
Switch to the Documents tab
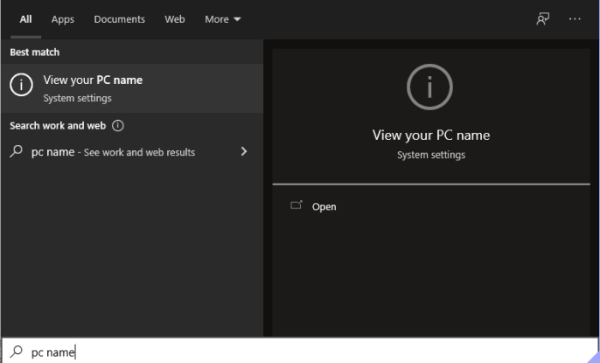click(x=119, y=19)
